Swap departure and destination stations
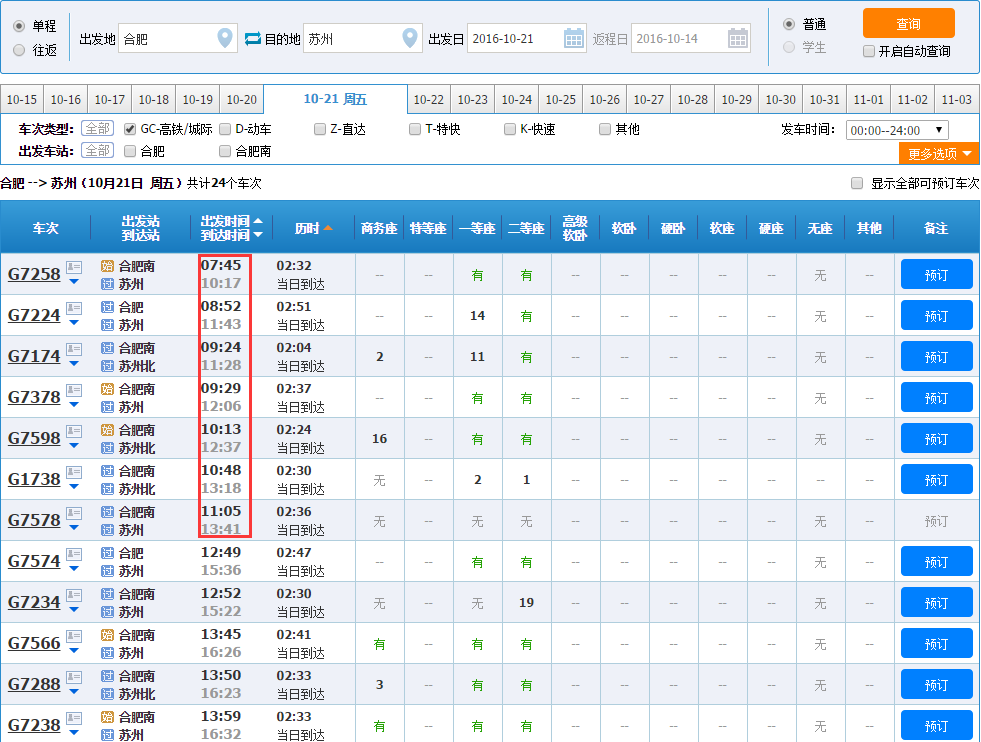 (252, 39)
